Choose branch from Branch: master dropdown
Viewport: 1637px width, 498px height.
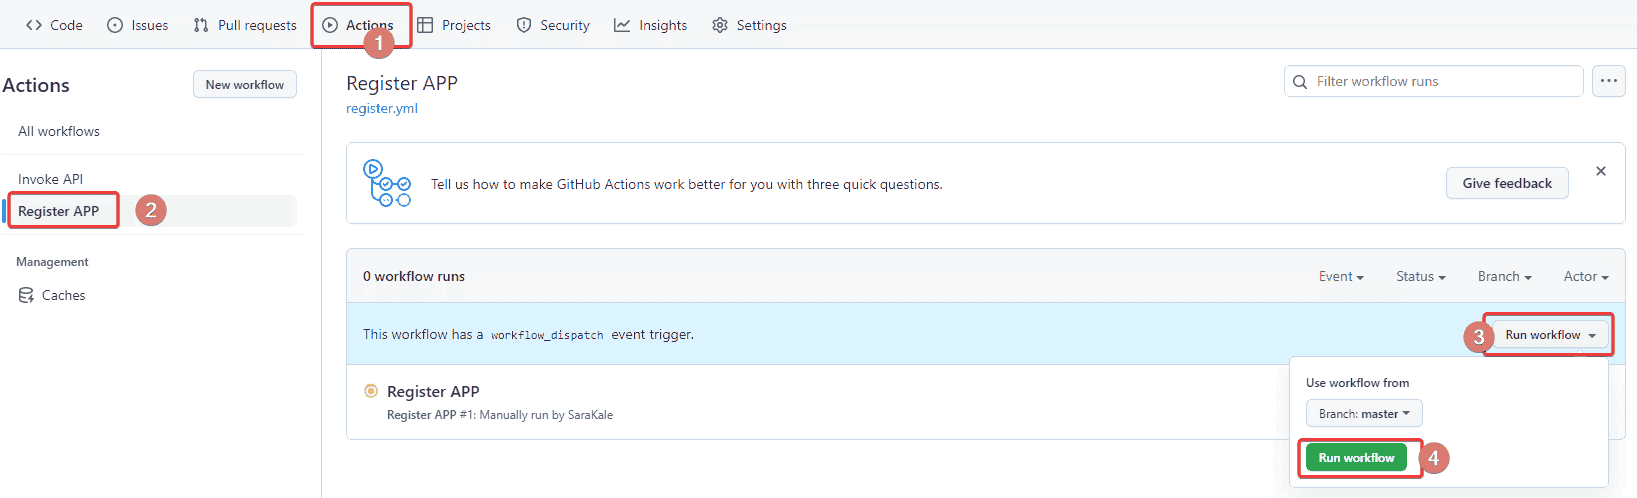click(1364, 413)
